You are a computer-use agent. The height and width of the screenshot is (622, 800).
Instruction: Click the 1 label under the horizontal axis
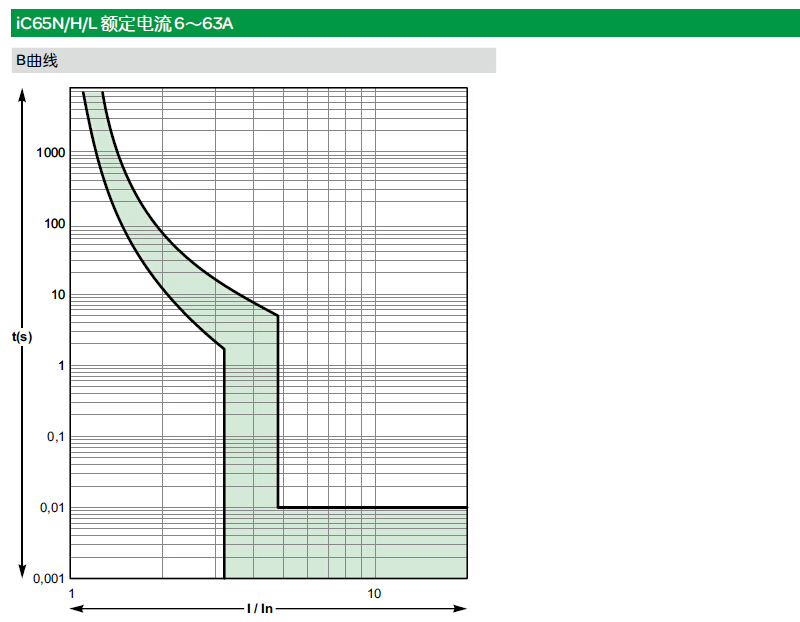click(x=71, y=593)
